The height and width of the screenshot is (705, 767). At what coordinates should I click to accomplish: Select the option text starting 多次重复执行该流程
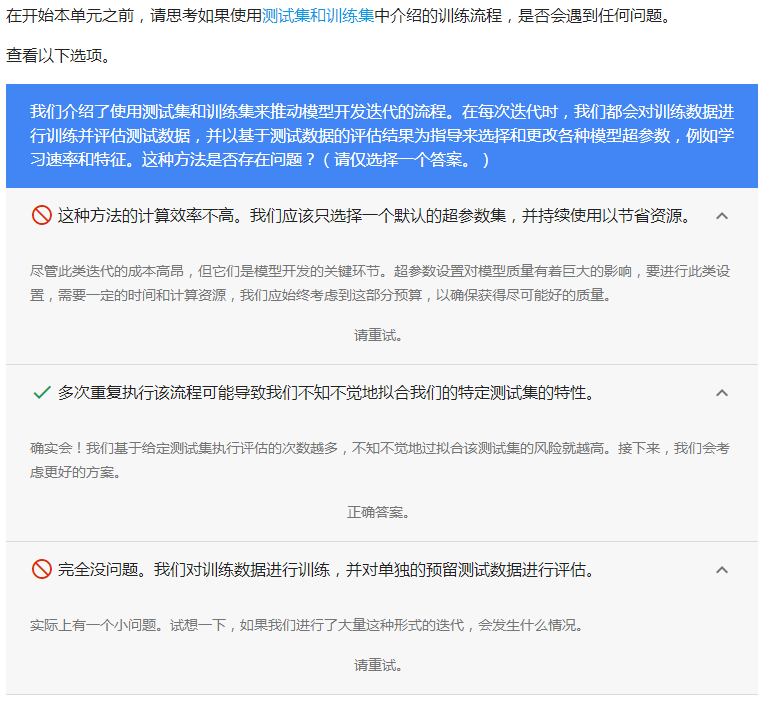click(326, 393)
